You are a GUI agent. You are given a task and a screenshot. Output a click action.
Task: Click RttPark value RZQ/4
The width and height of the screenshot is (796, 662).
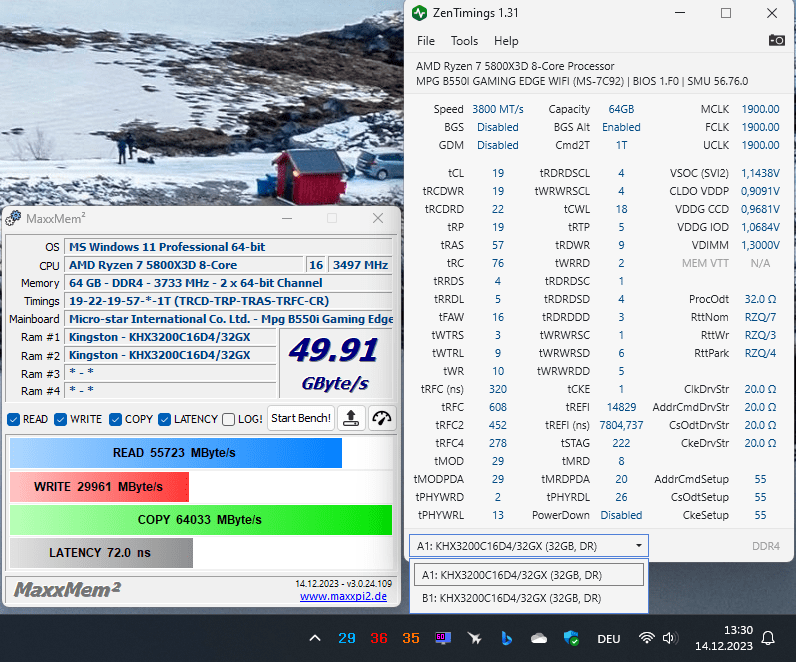[x=760, y=353]
